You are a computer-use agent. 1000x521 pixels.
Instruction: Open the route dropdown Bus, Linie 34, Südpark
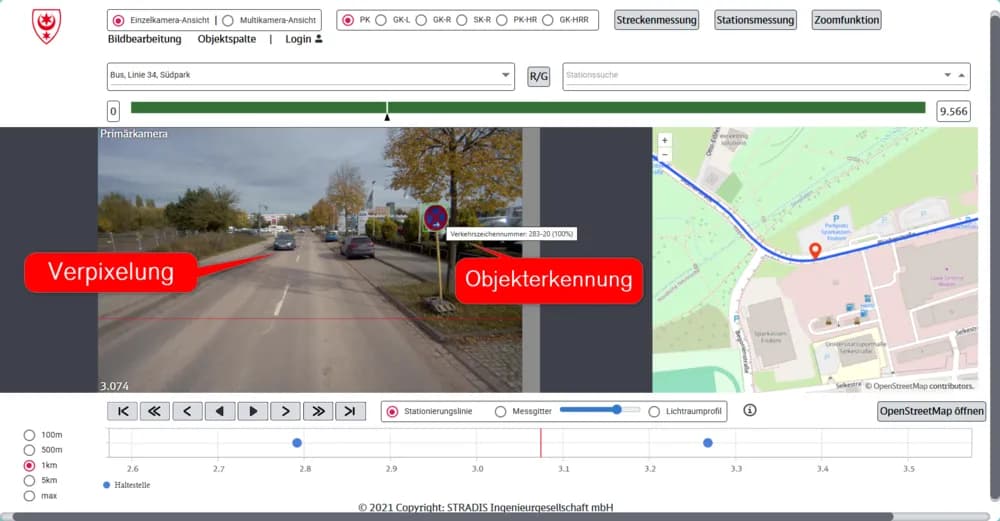[311, 76]
